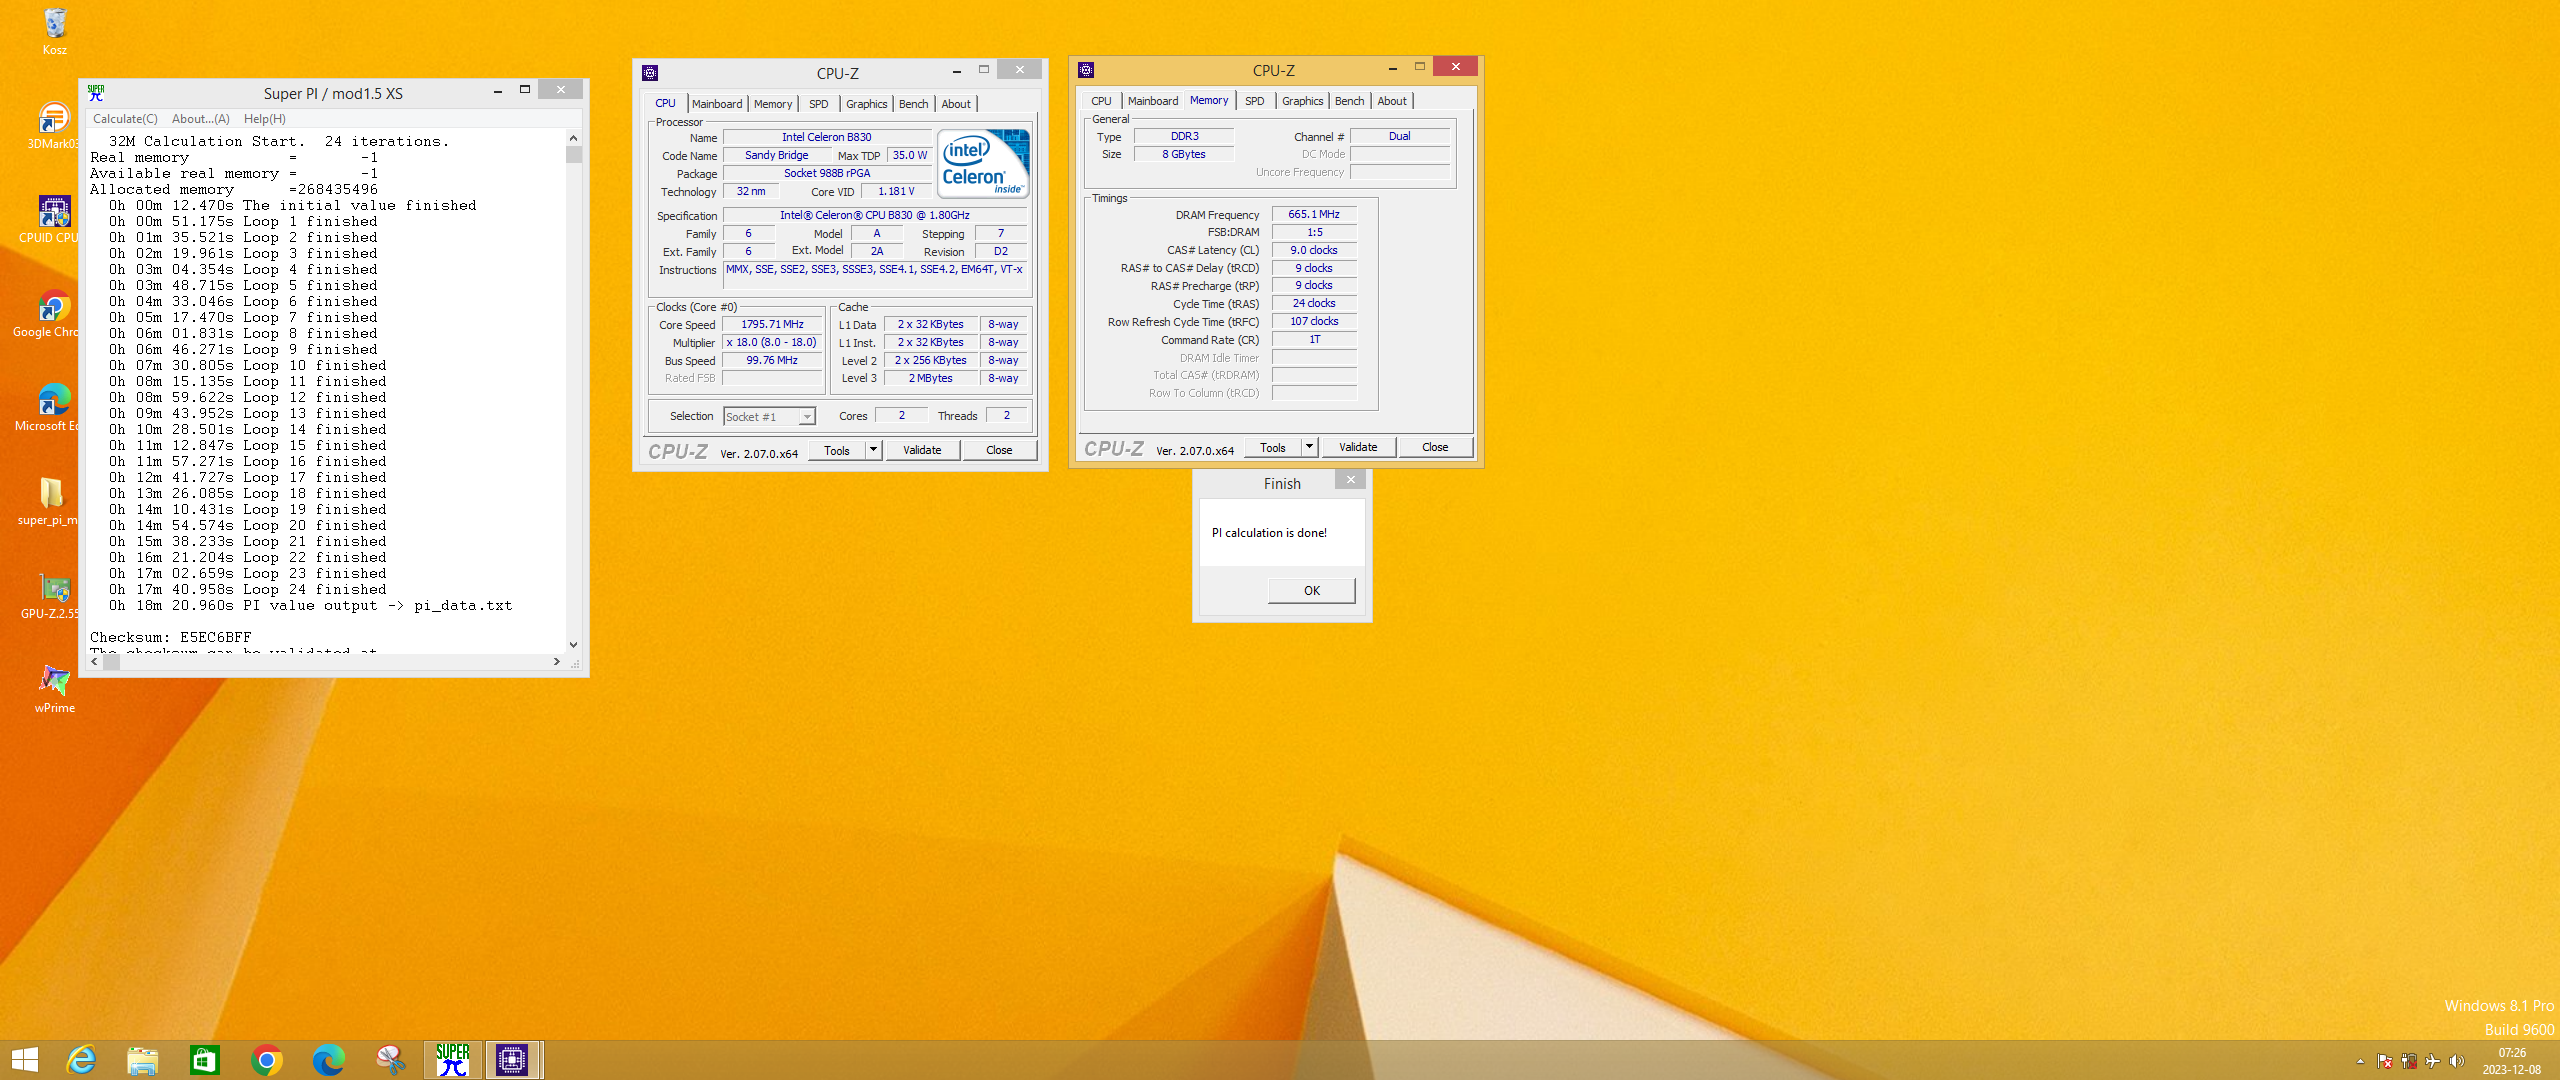The width and height of the screenshot is (2560, 1080).
Task: Click Tools button in left CPU-Z
Action: (837, 450)
